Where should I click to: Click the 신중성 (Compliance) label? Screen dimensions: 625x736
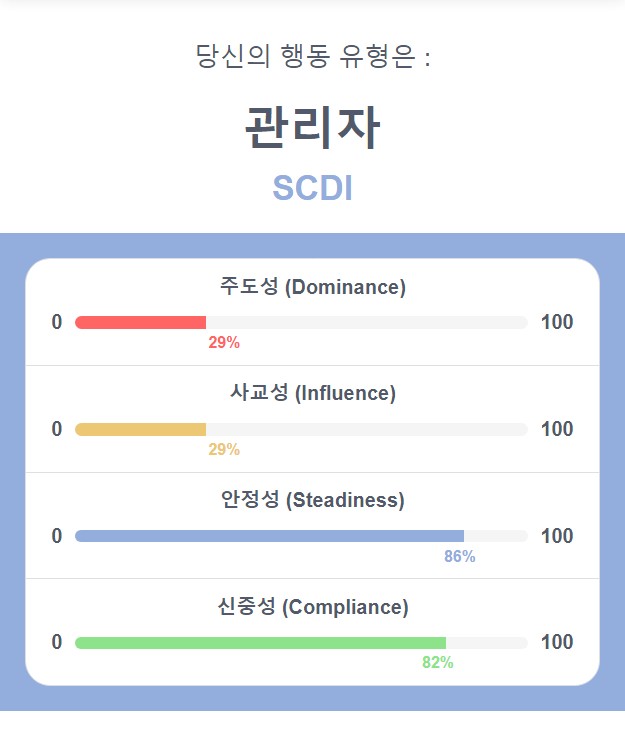312,606
